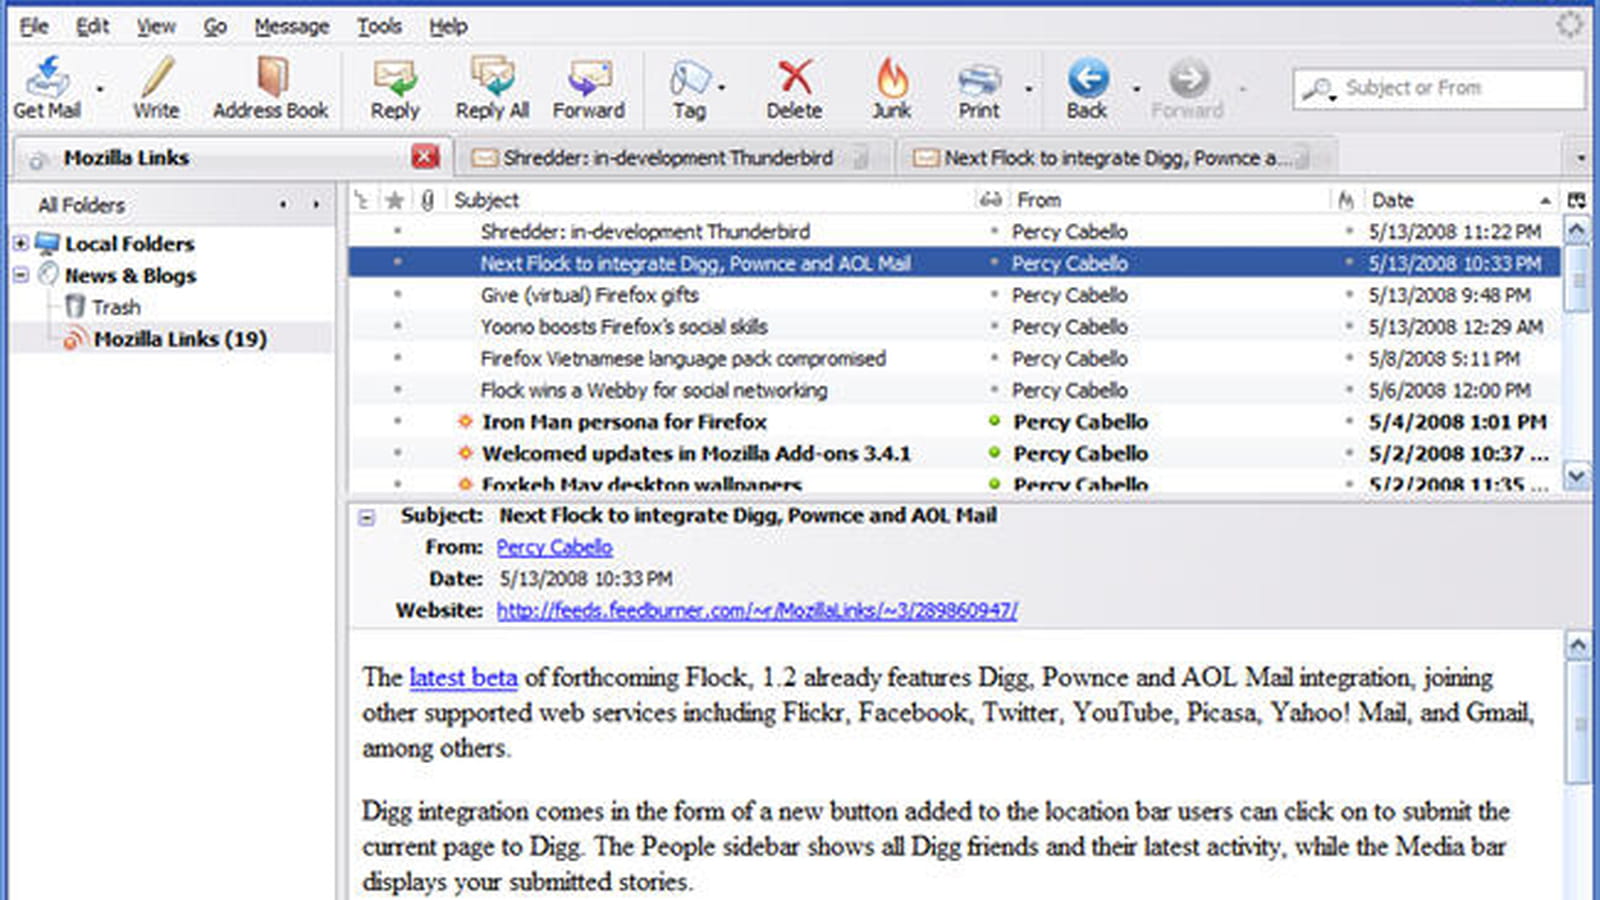Forward the selected message

point(588,88)
